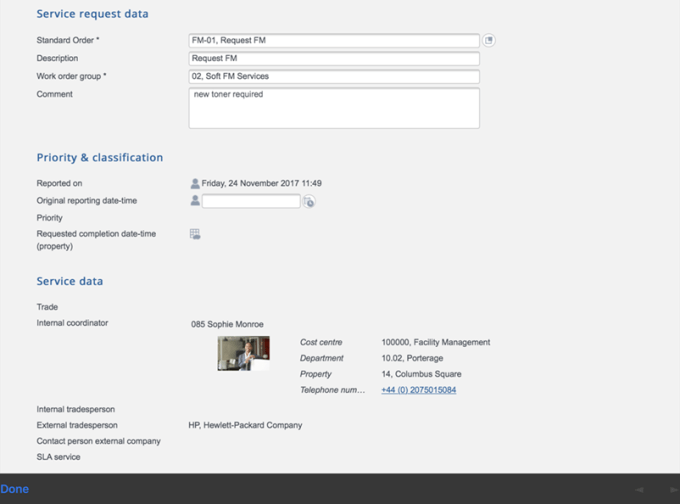Focus the Work order group field
This screenshot has width=680, height=504.
(x=334, y=76)
